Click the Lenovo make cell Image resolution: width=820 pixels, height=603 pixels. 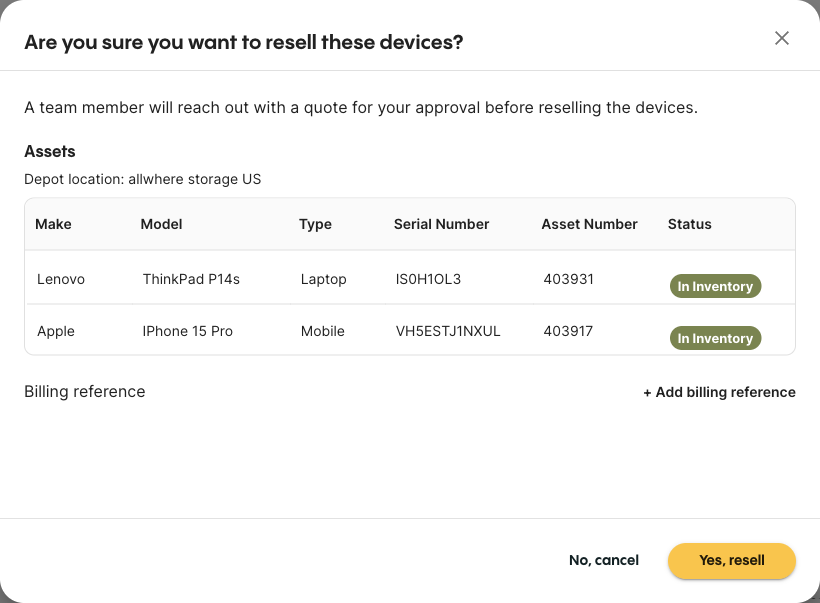point(61,279)
